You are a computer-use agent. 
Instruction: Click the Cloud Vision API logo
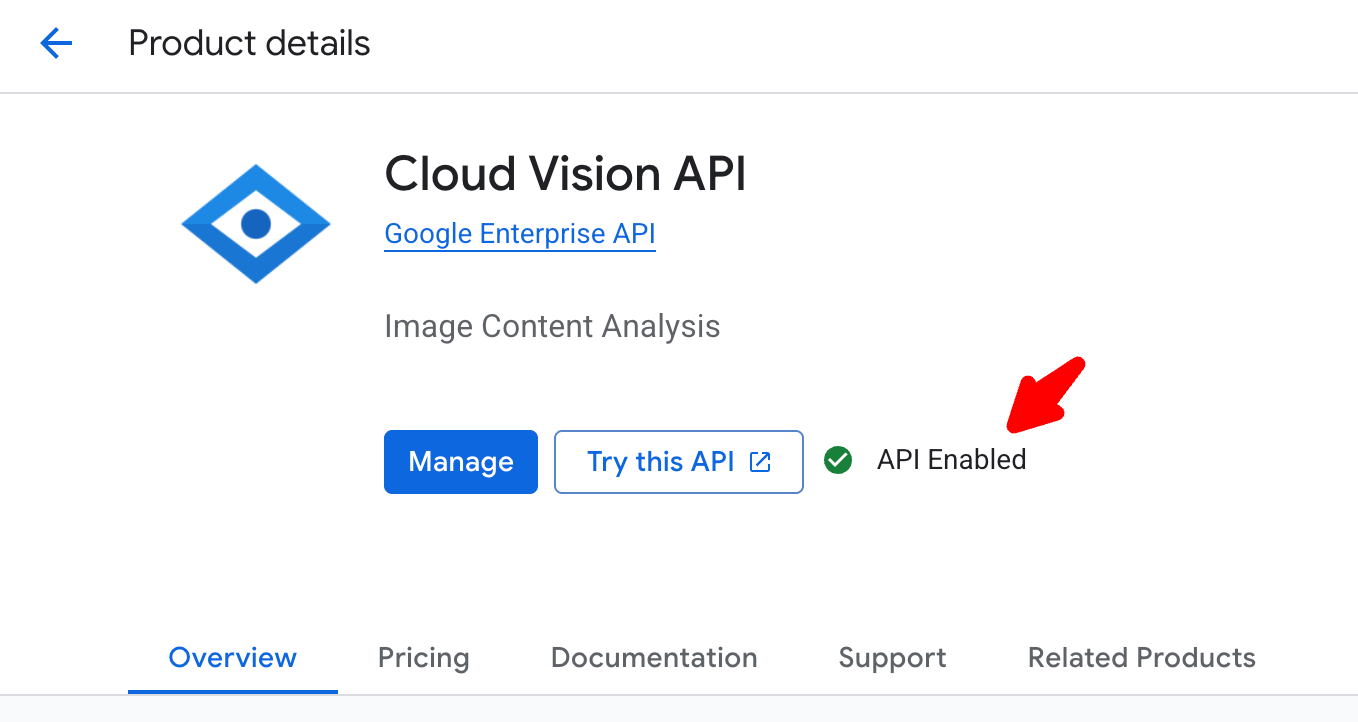pos(256,223)
